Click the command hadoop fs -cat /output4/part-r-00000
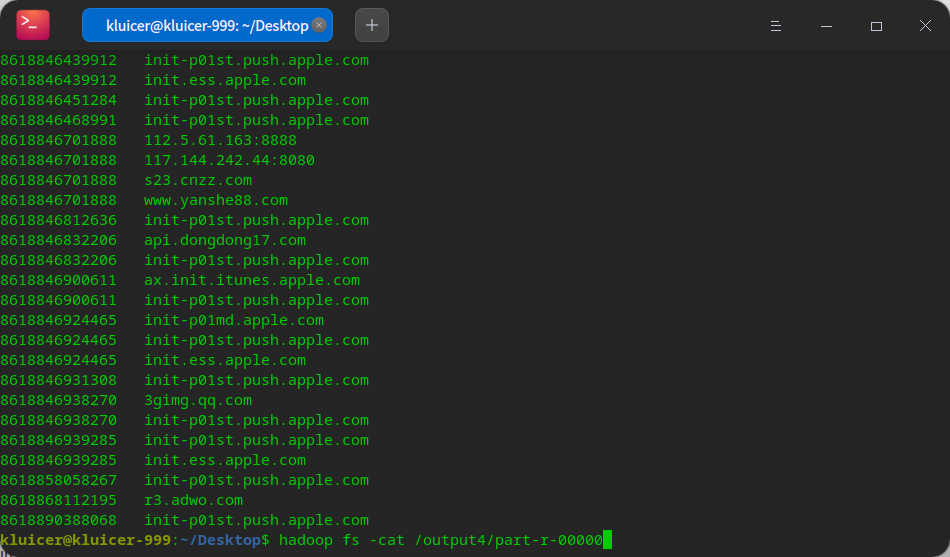Screen dimensions: 950x557 coord(441,540)
